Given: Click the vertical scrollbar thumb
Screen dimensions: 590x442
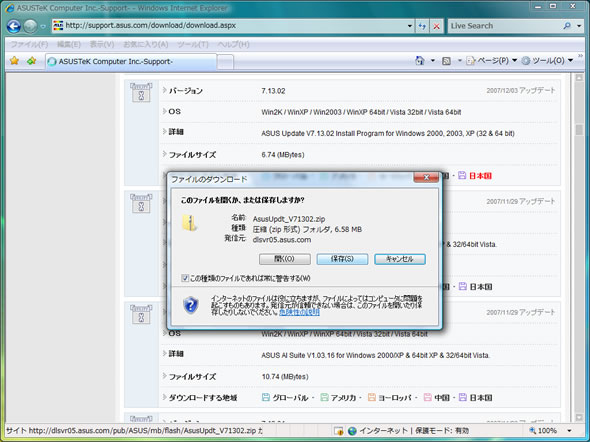Looking at the screenshot, I should (x=579, y=129).
